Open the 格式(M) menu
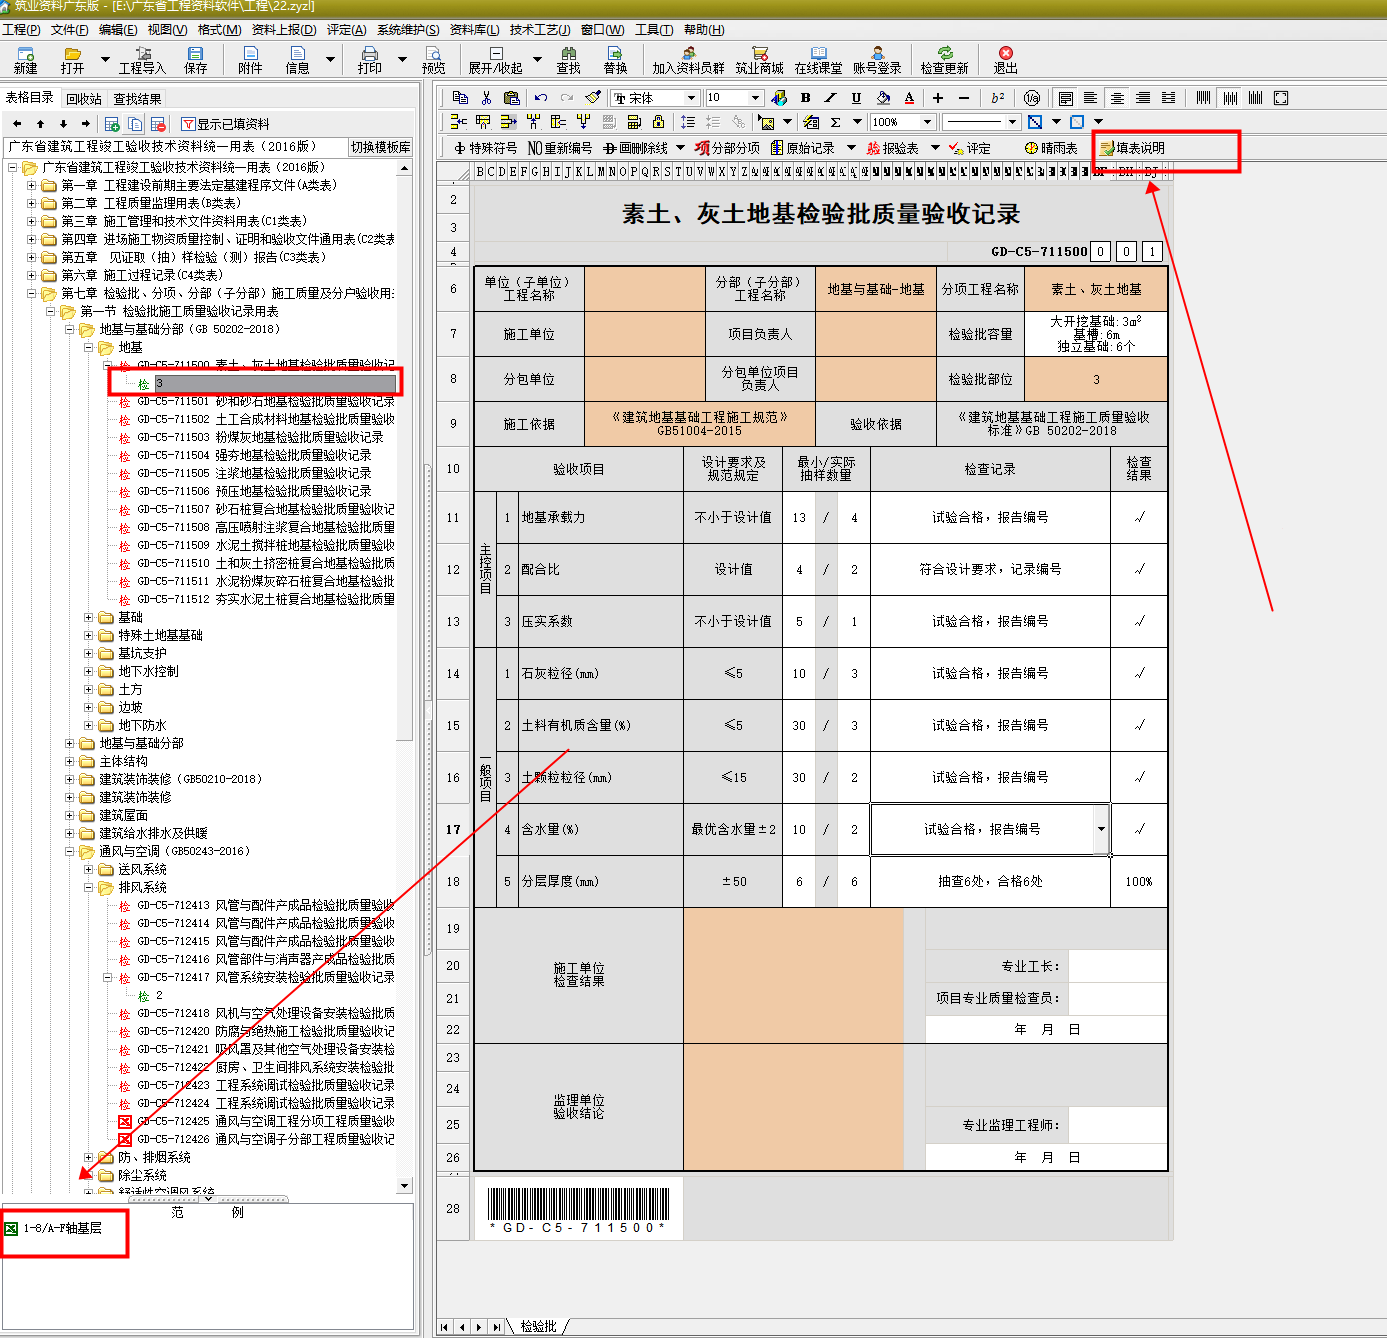The image size is (1387, 1338). pos(219,30)
